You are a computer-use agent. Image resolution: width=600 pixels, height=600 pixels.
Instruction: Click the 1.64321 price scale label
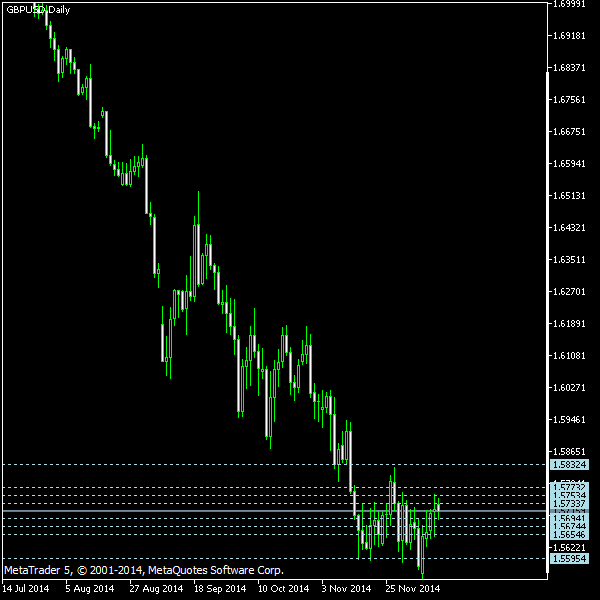click(x=569, y=228)
